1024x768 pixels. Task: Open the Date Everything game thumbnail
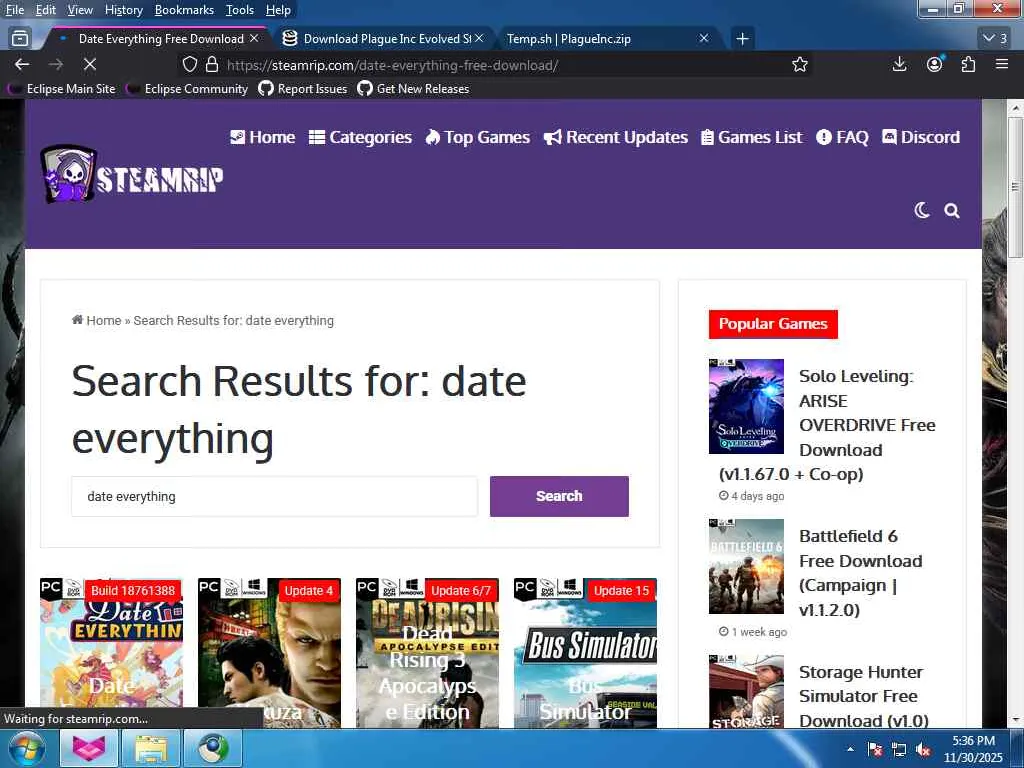(111, 652)
